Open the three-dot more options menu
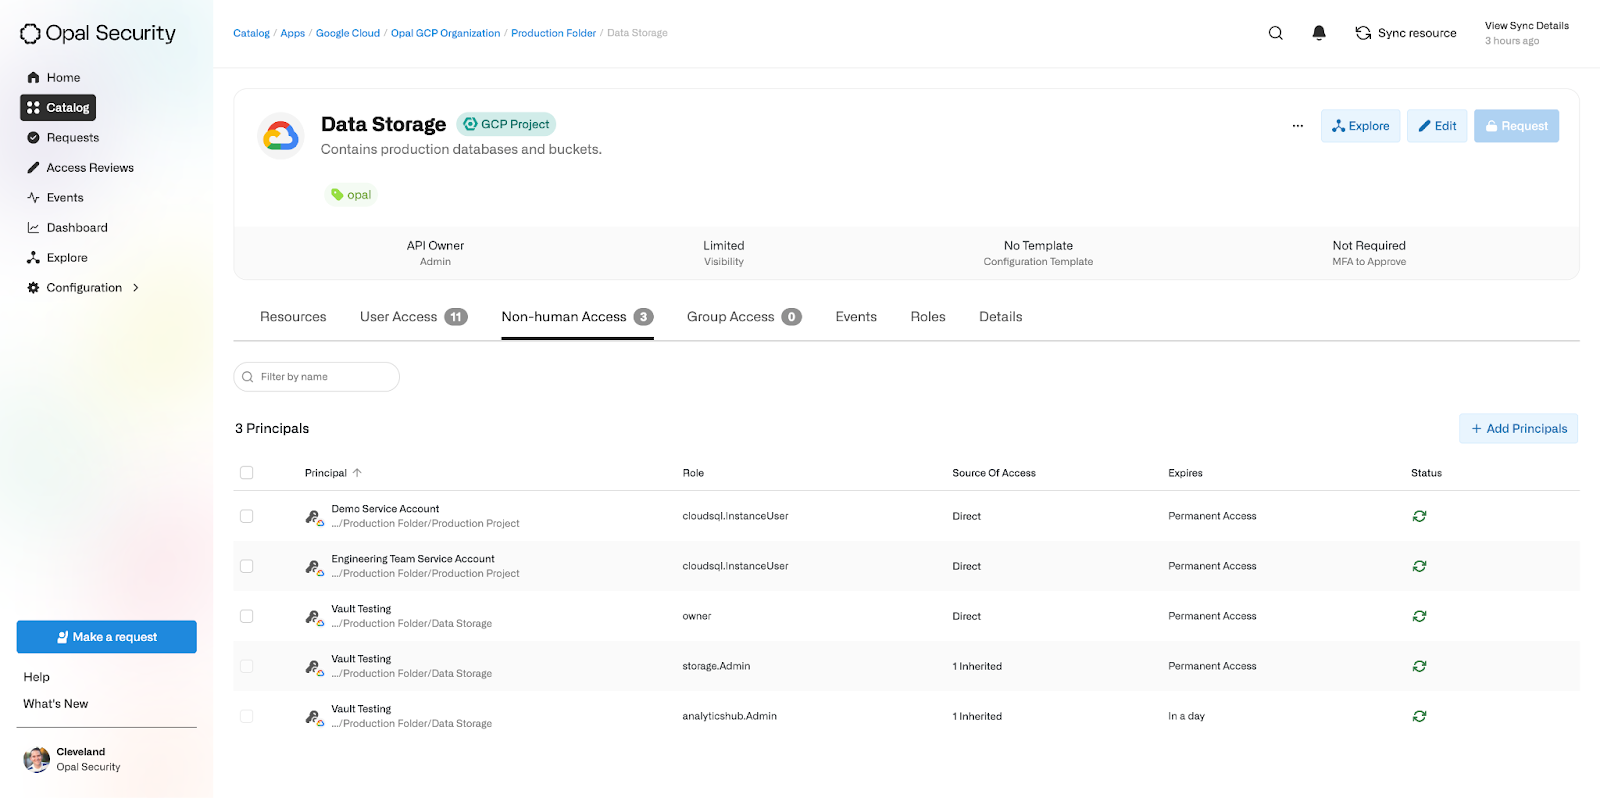The image size is (1600, 798). 1297,126
